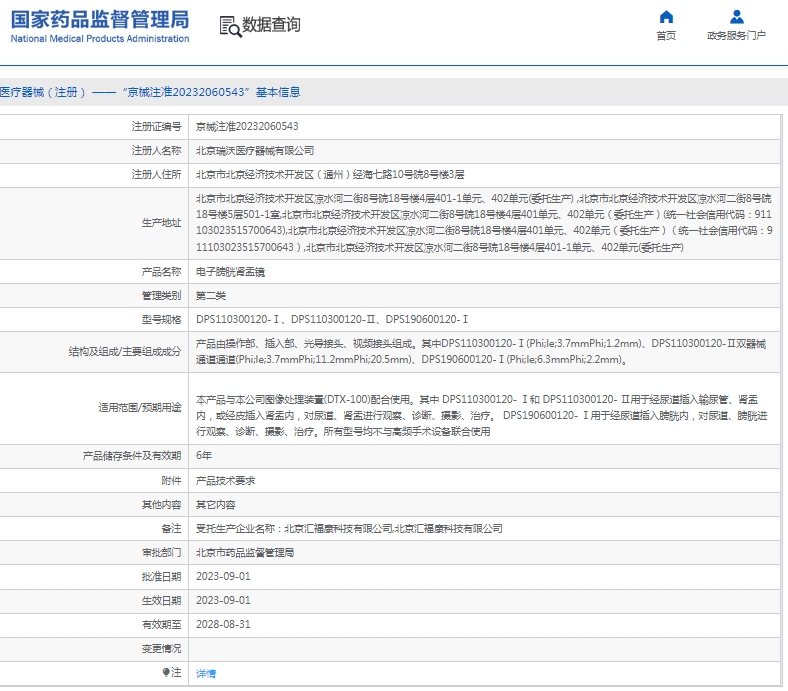
Task: Click the 数据查询 heading text
Action: click(x=271, y=25)
